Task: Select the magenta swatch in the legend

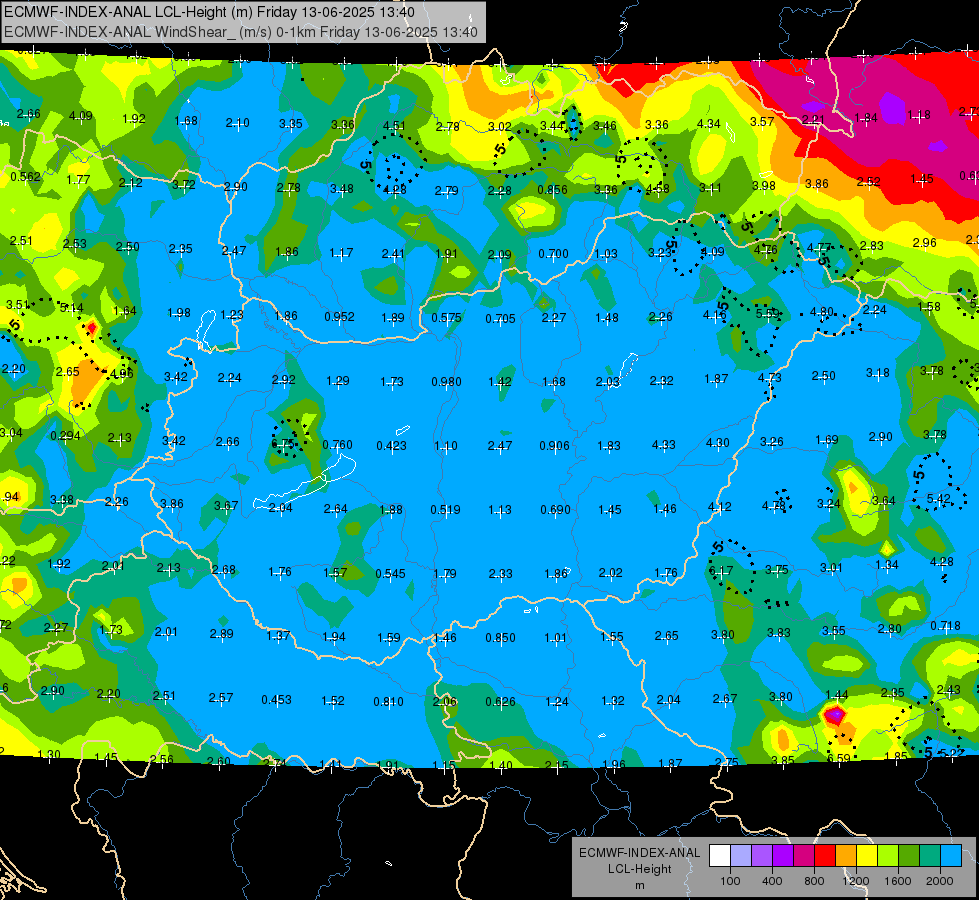Action: (804, 856)
